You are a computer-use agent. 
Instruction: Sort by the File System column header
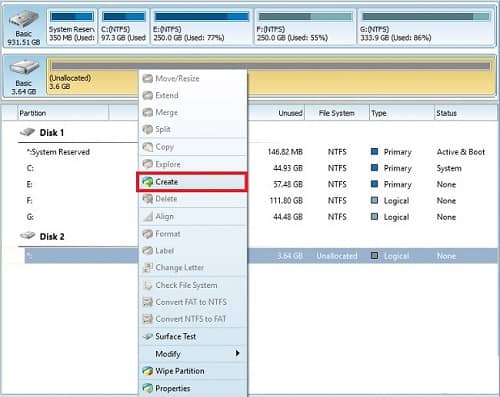pos(337,113)
